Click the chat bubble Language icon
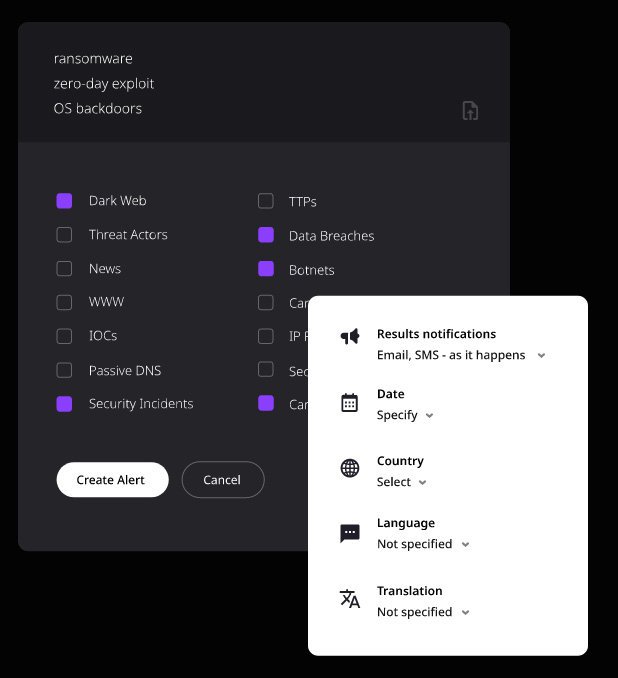The image size is (618, 678). point(350,533)
